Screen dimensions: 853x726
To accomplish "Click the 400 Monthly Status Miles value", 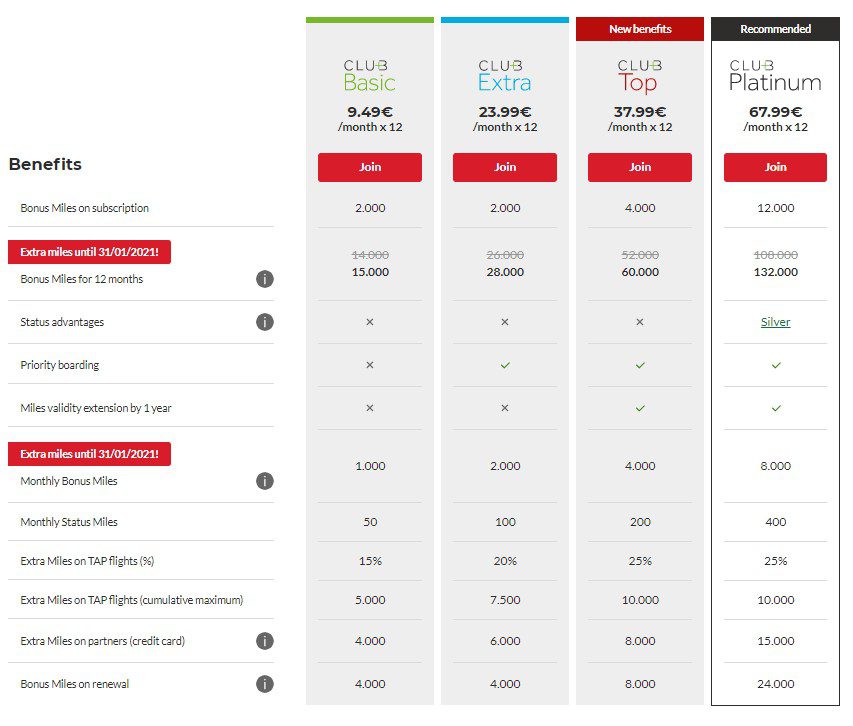I will point(776,522).
